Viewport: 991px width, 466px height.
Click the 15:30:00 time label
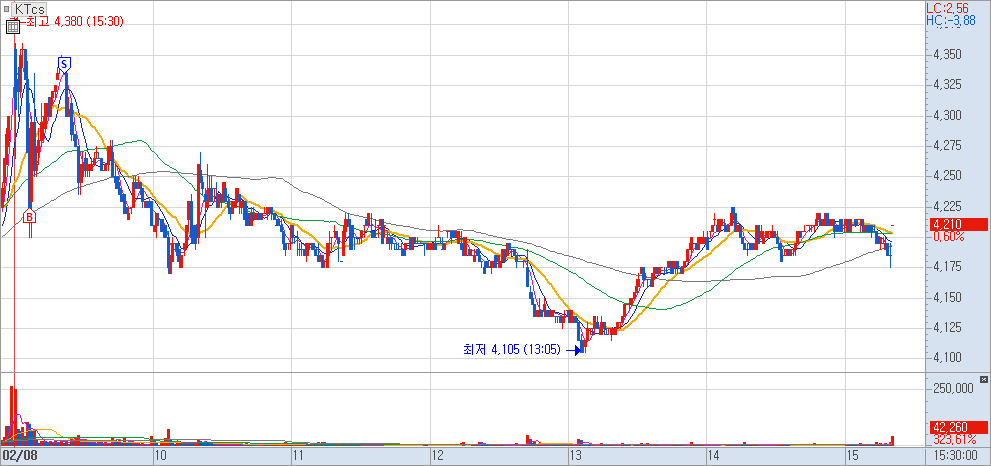[958, 455]
